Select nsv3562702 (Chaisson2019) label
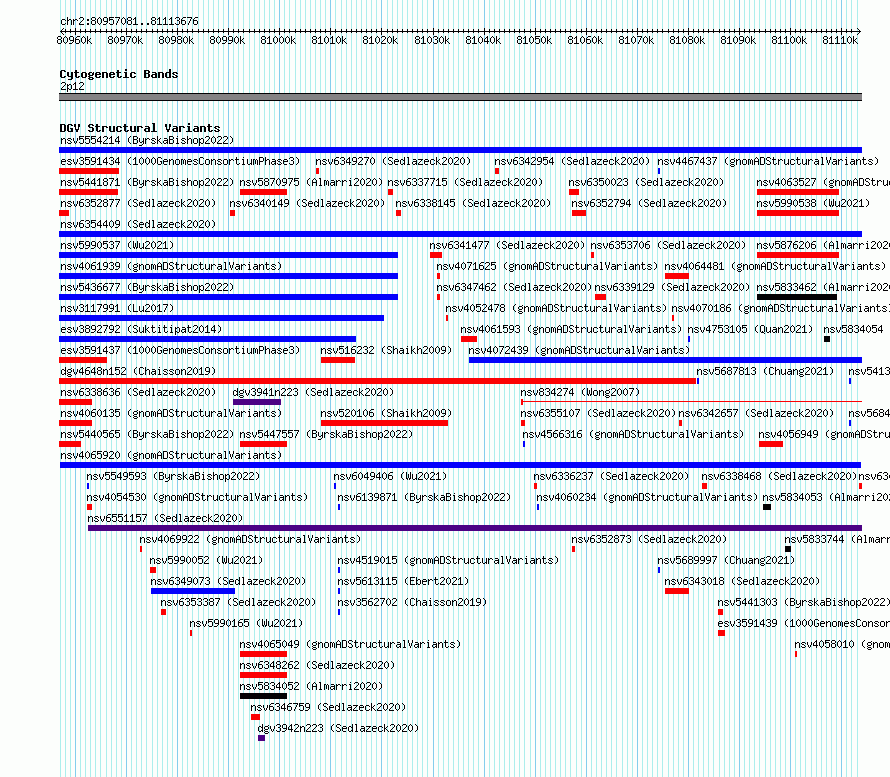 click(x=412, y=602)
